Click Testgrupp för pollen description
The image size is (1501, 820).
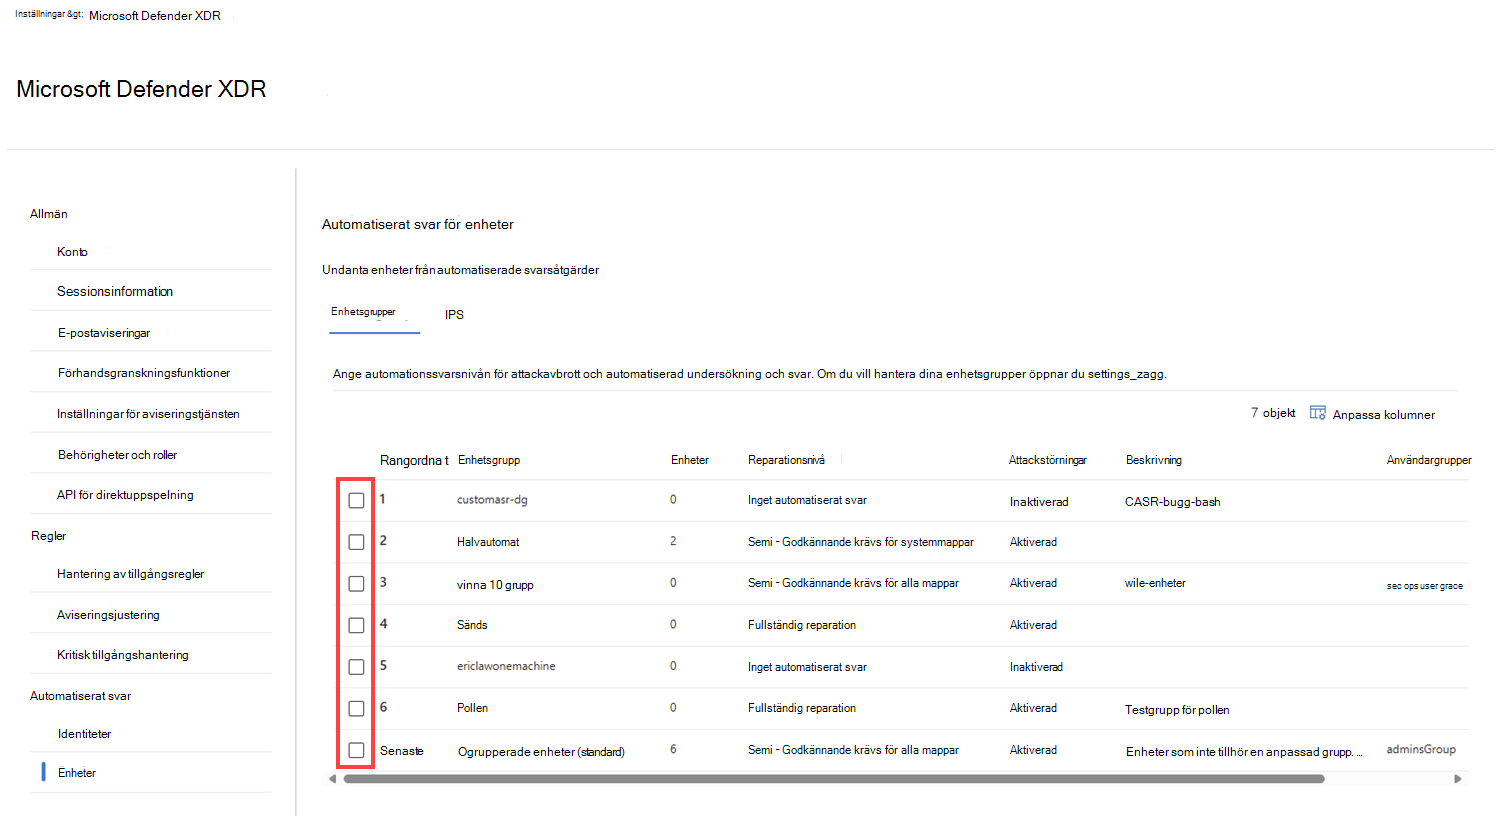tap(1177, 710)
